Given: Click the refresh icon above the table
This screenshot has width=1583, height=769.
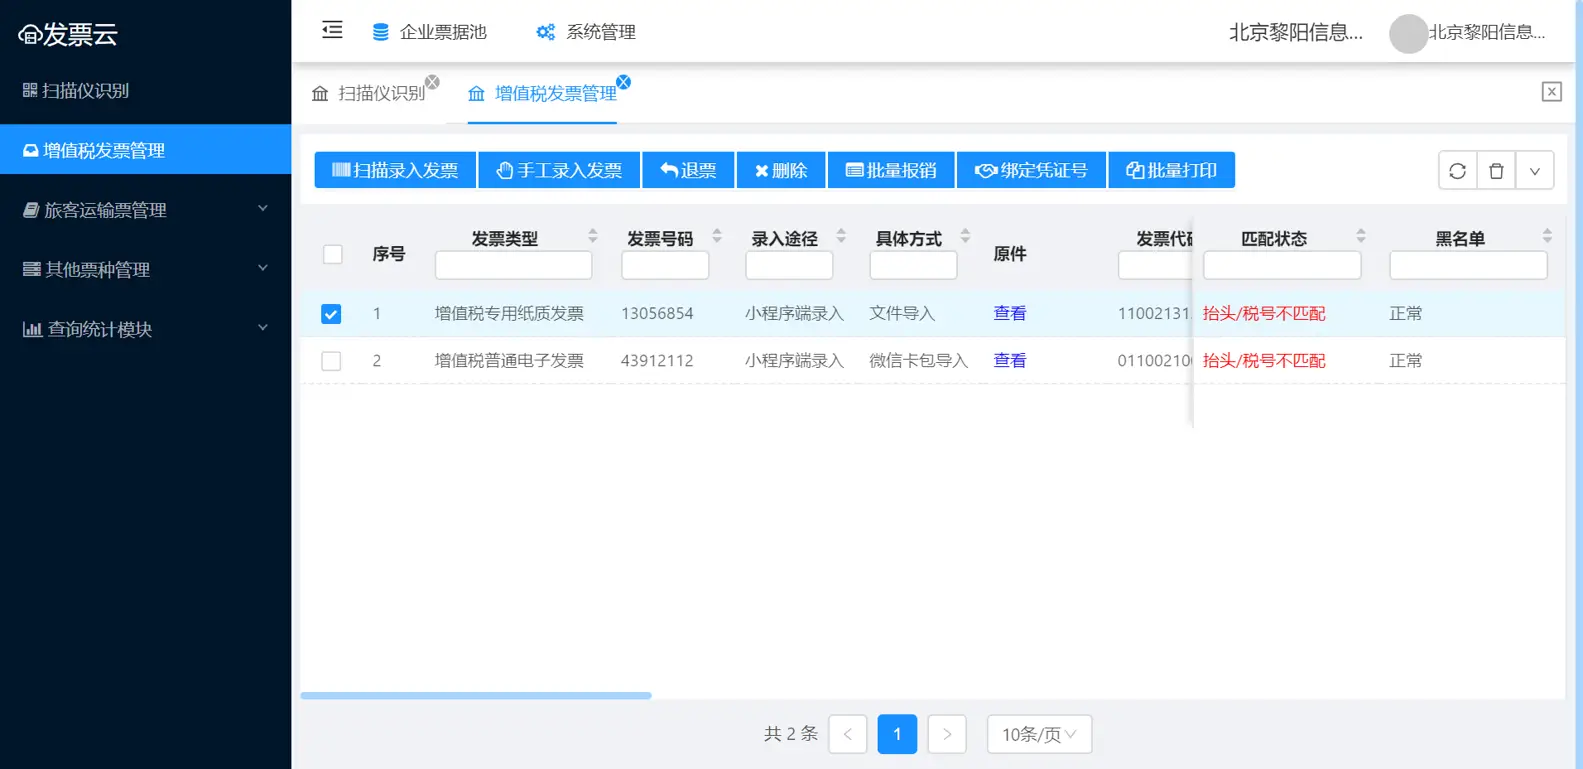Looking at the screenshot, I should pos(1457,171).
